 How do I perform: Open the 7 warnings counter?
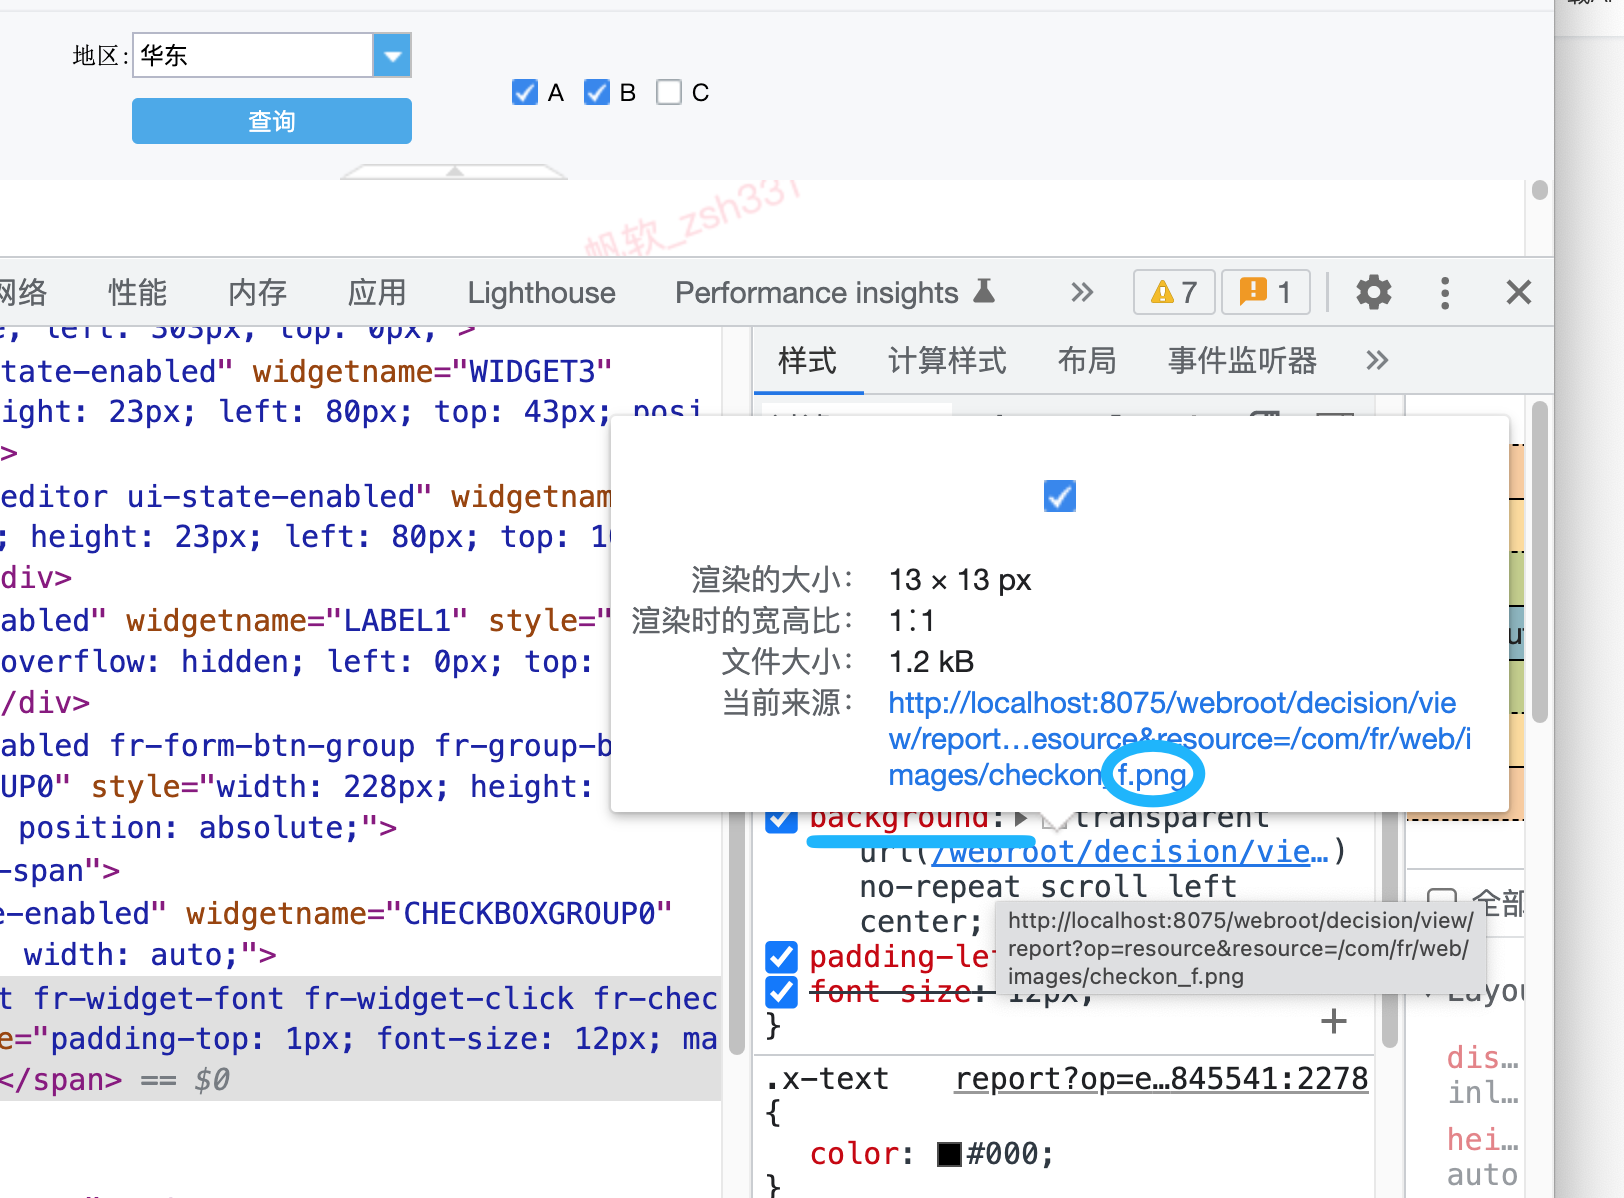[x=1174, y=292]
